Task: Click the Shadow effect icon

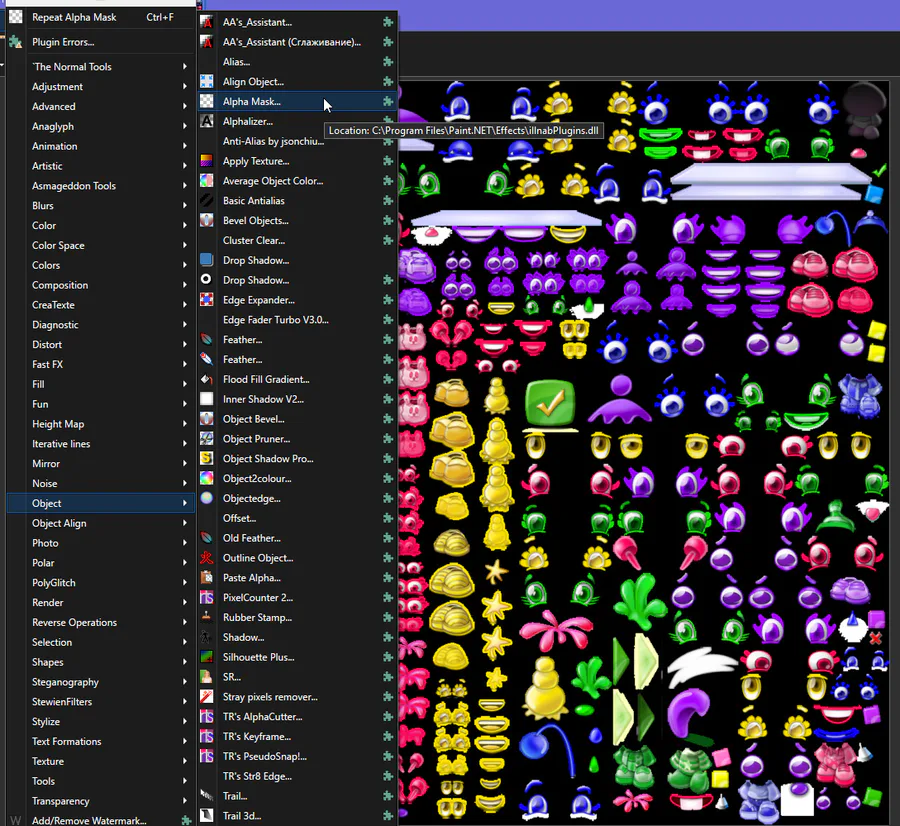Action: (x=207, y=637)
